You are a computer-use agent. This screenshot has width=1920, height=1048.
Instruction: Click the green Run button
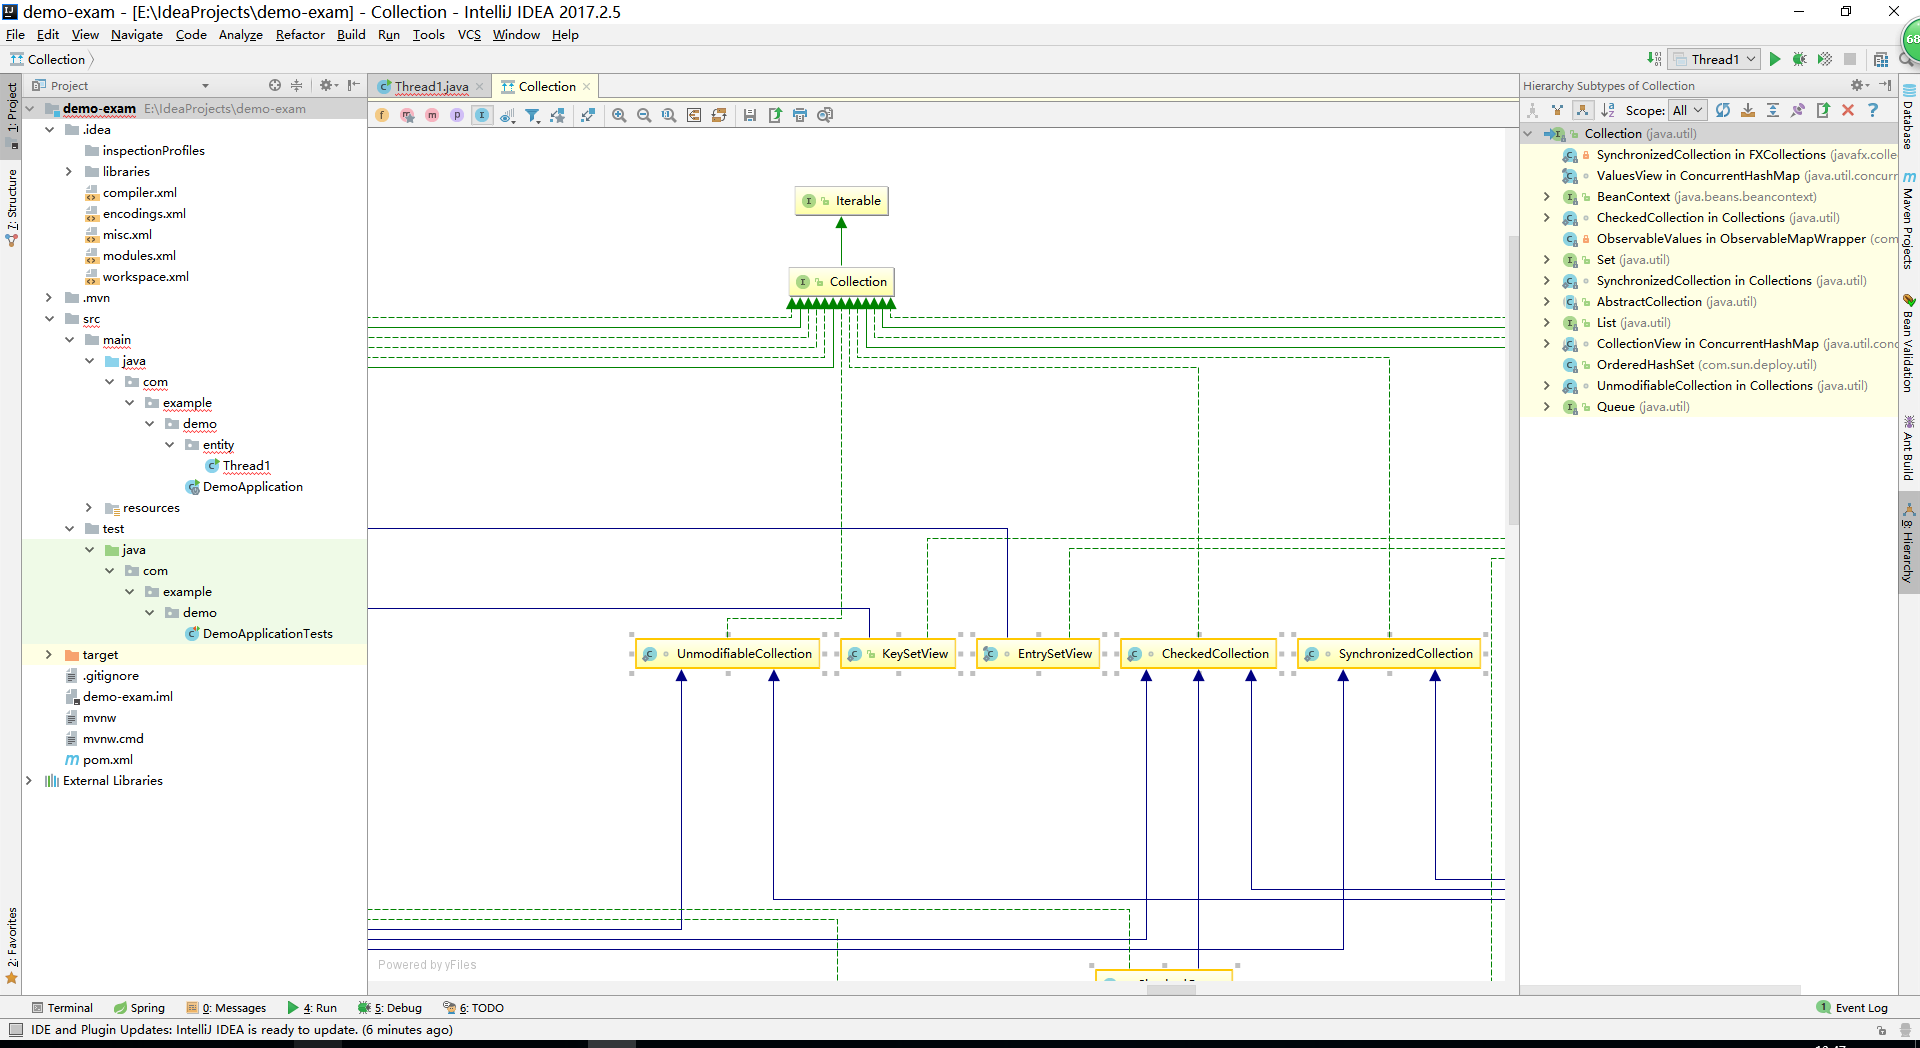coord(1775,59)
